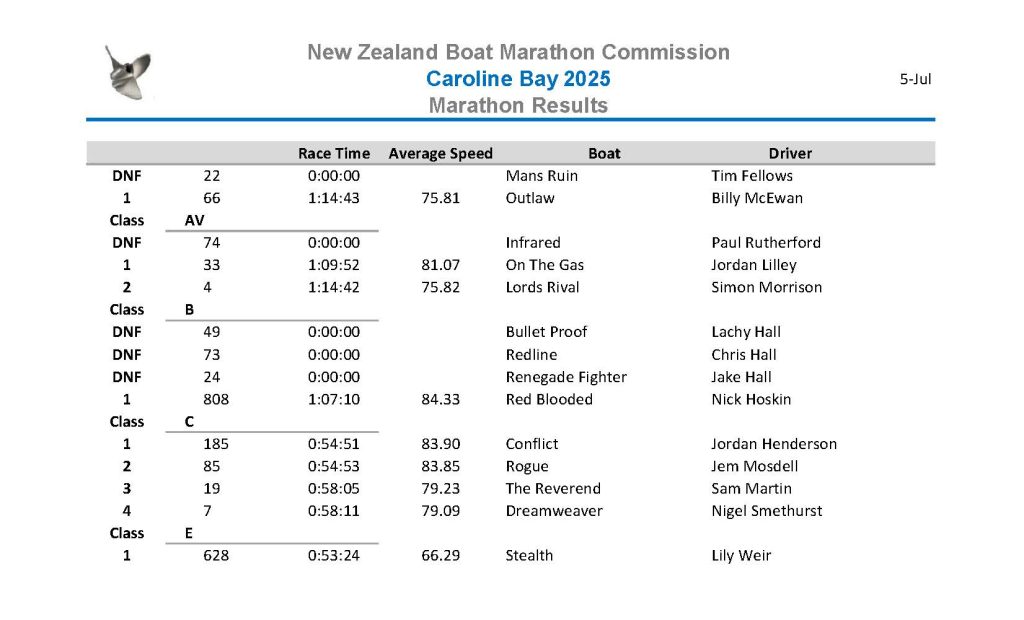This screenshot has width=1024, height=620.
Task: Click the Average Speed column header
Action: (440, 154)
